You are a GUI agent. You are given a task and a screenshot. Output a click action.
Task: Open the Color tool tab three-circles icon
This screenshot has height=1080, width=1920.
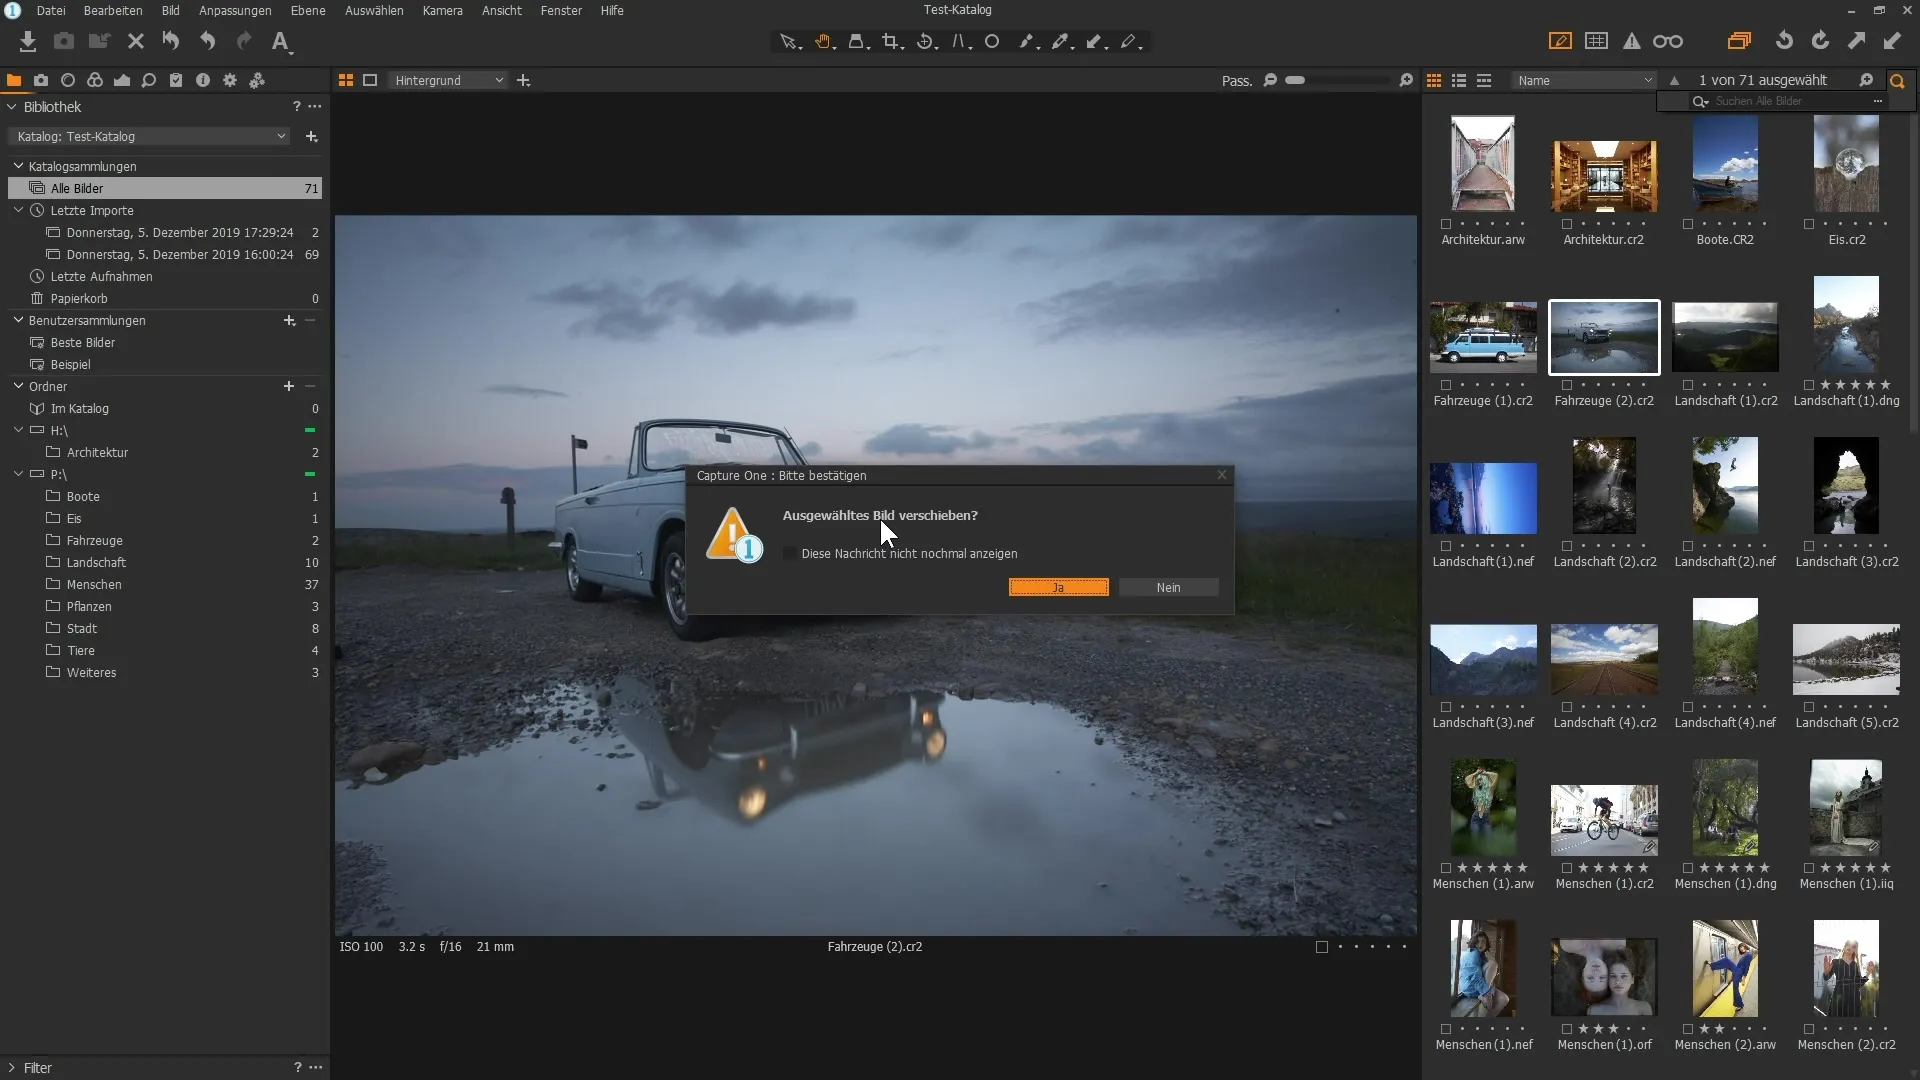tap(95, 80)
